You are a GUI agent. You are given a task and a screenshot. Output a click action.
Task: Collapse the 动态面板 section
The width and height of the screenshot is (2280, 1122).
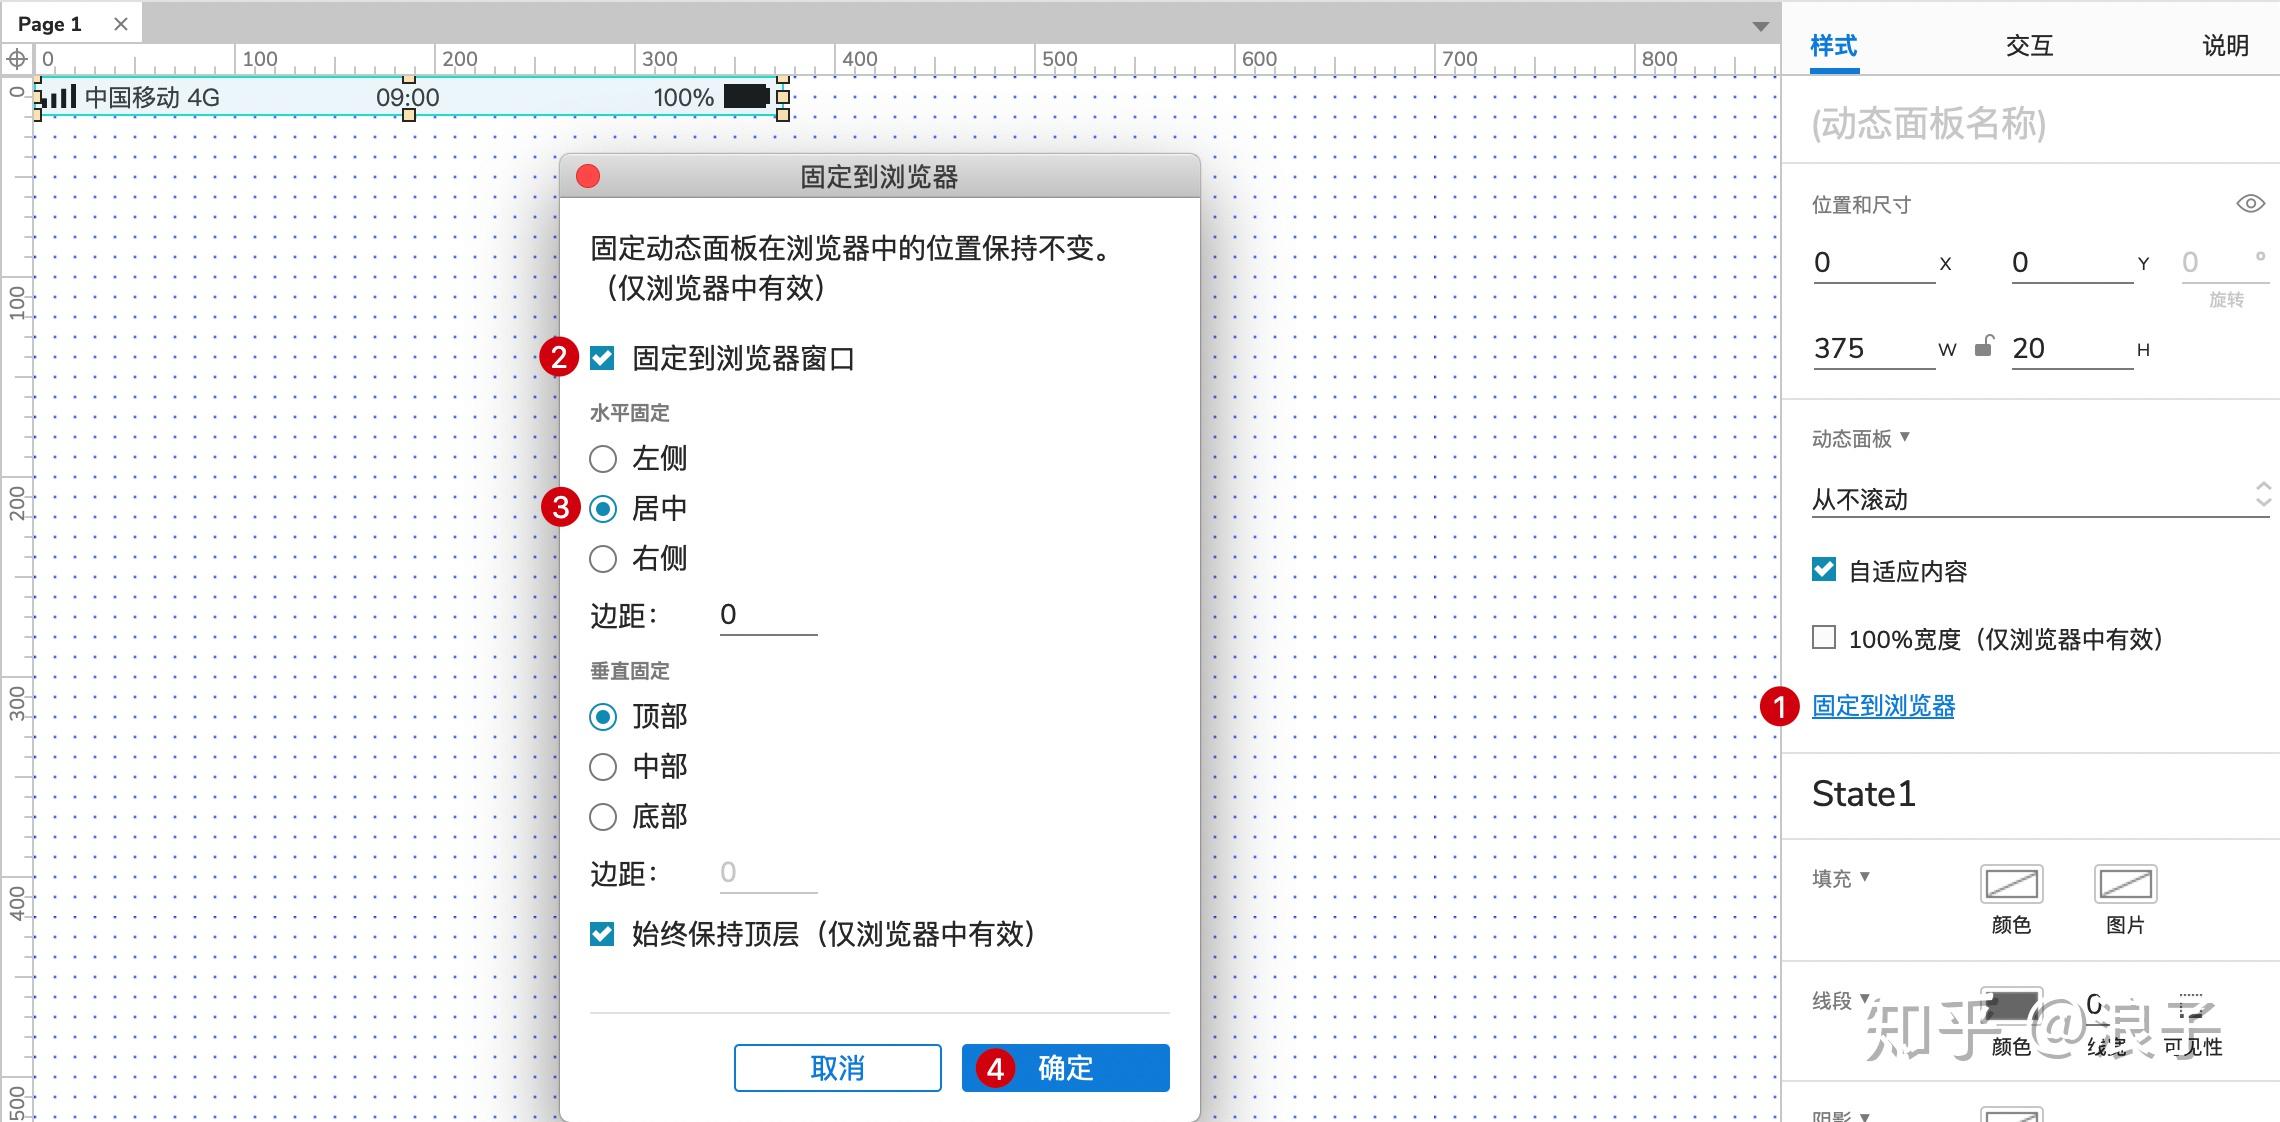(x=1905, y=437)
